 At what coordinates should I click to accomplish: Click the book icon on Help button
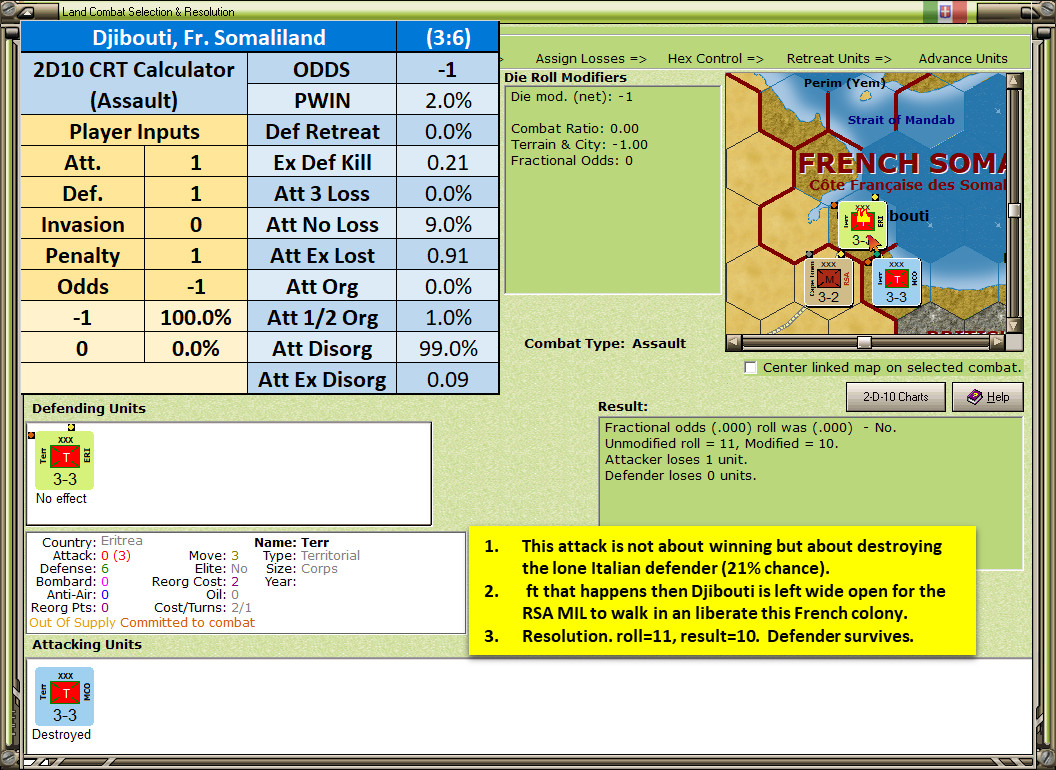tap(975, 397)
